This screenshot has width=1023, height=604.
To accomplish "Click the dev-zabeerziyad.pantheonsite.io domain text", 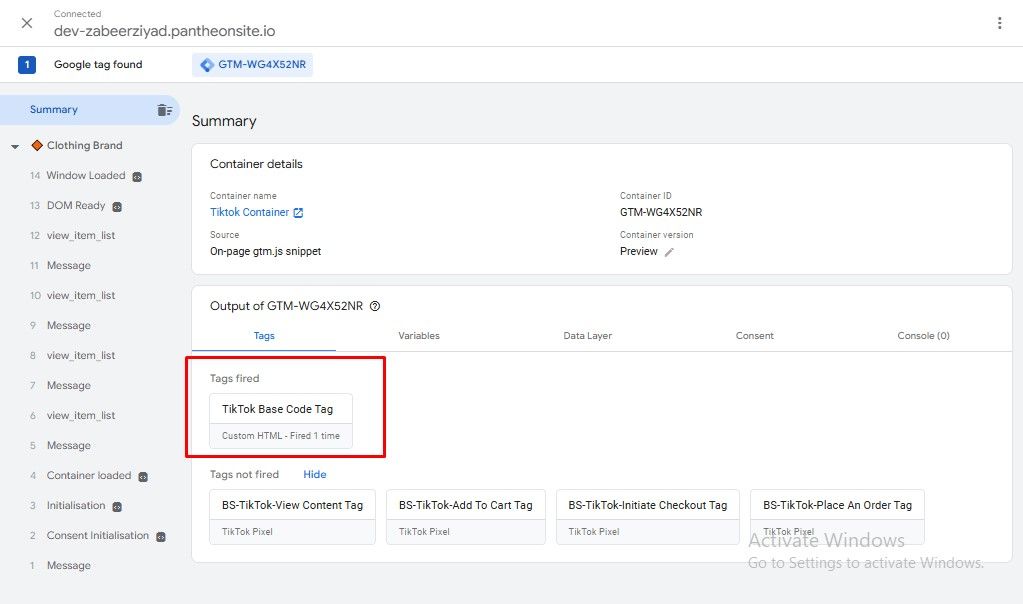I will click(164, 31).
